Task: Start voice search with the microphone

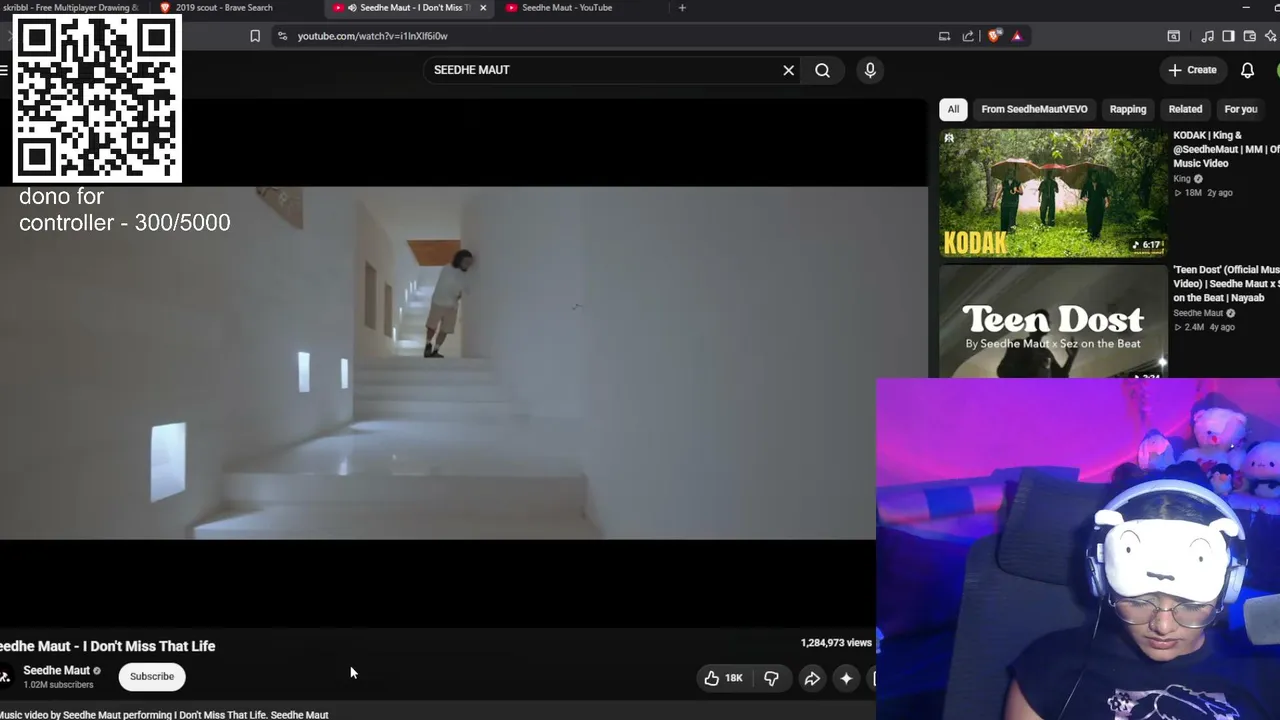Action: coord(870,70)
